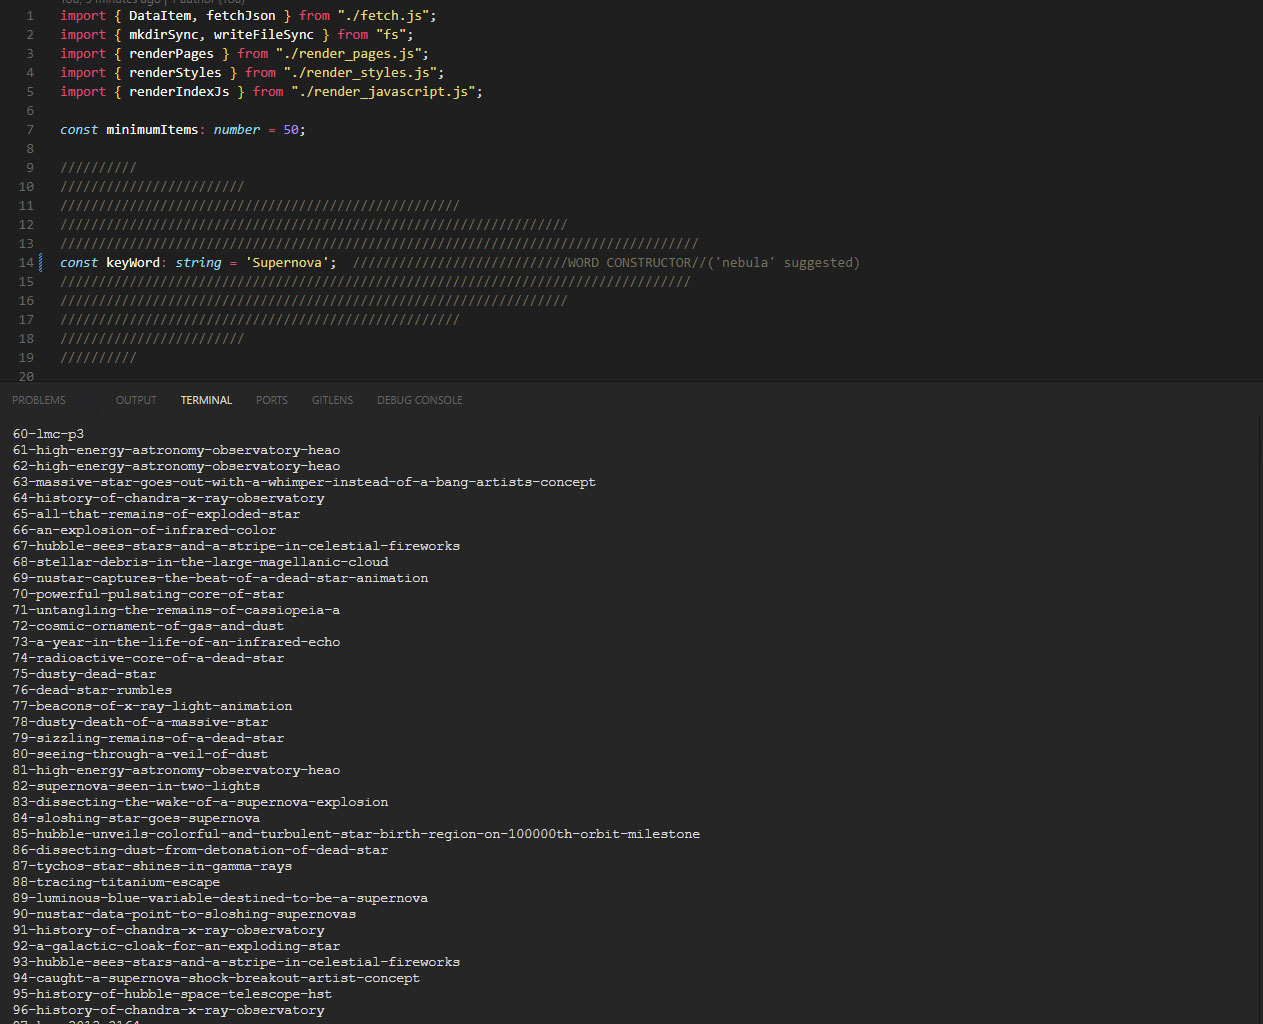Viewport: 1263px width, 1024px height.
Task: Click line number 14 in the gutter
Action: pyautogui.click(x=26, y=263)
